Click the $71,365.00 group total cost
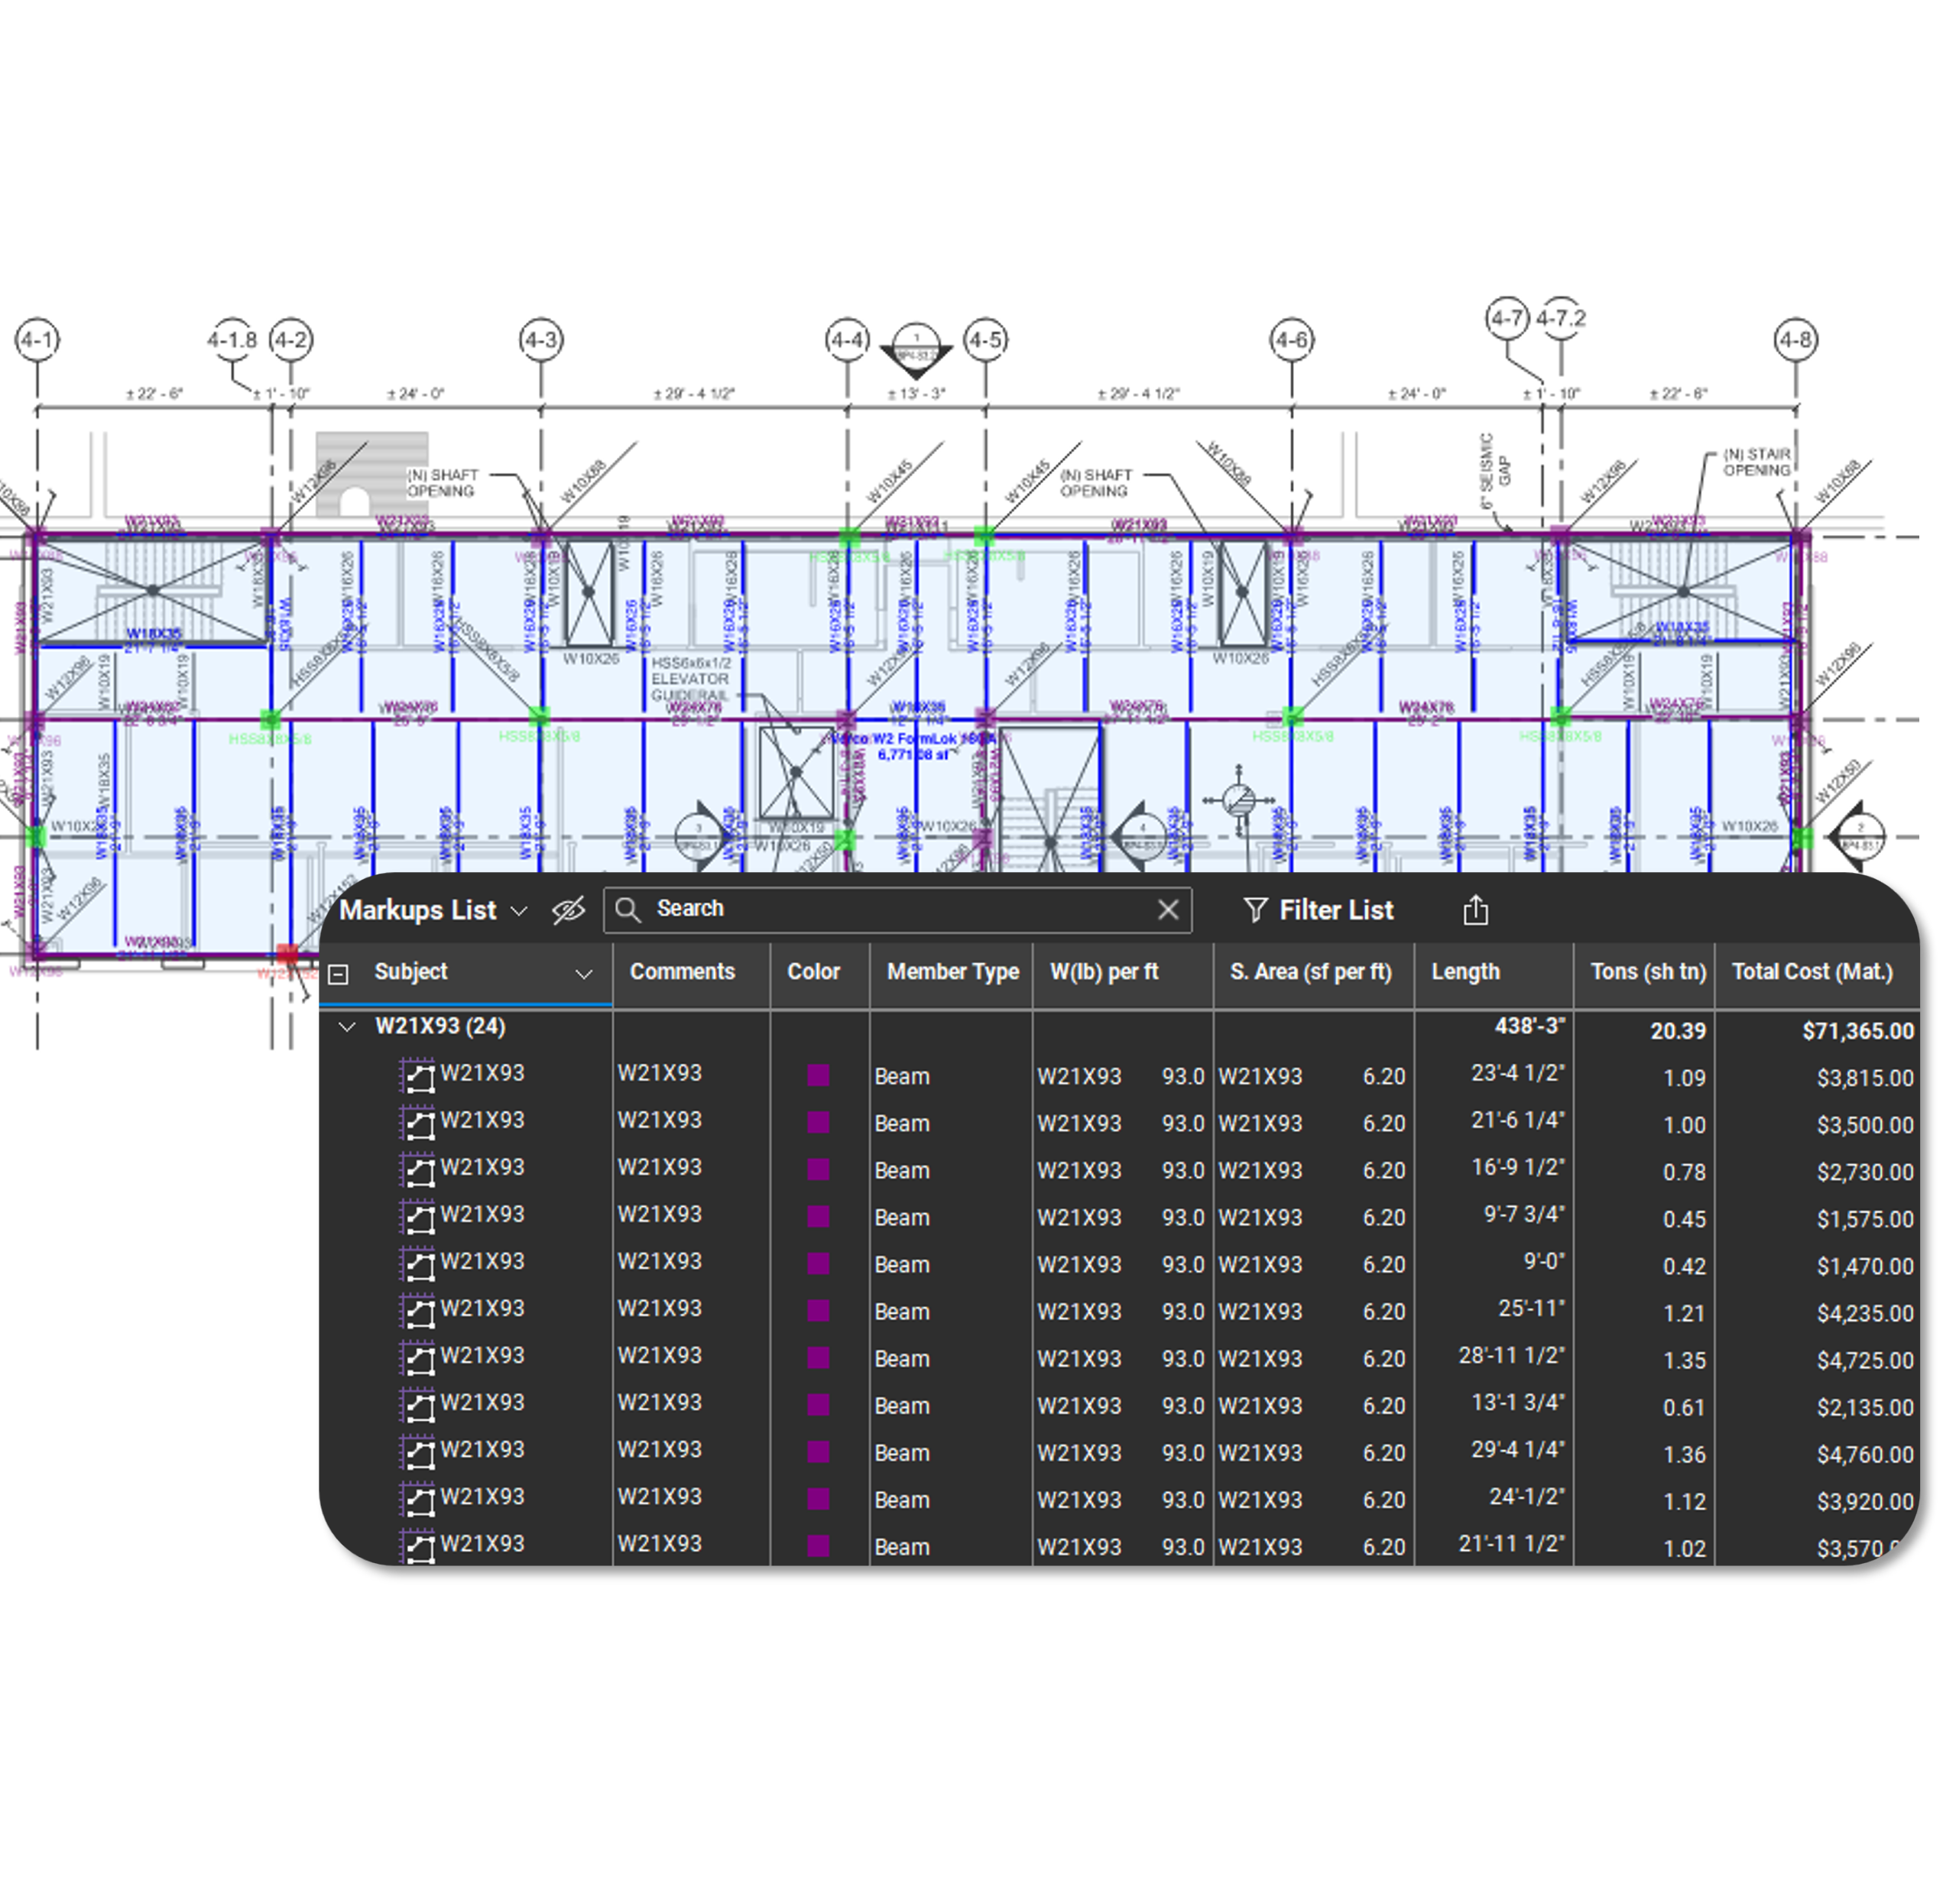The width and height of the screenshot is (1943, 1904). pos(1857,1030)
